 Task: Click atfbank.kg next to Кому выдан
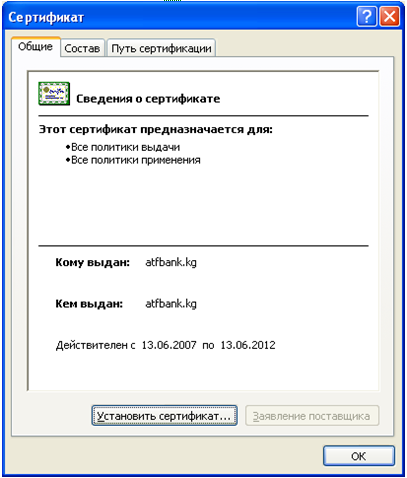[x=171, y=262]
